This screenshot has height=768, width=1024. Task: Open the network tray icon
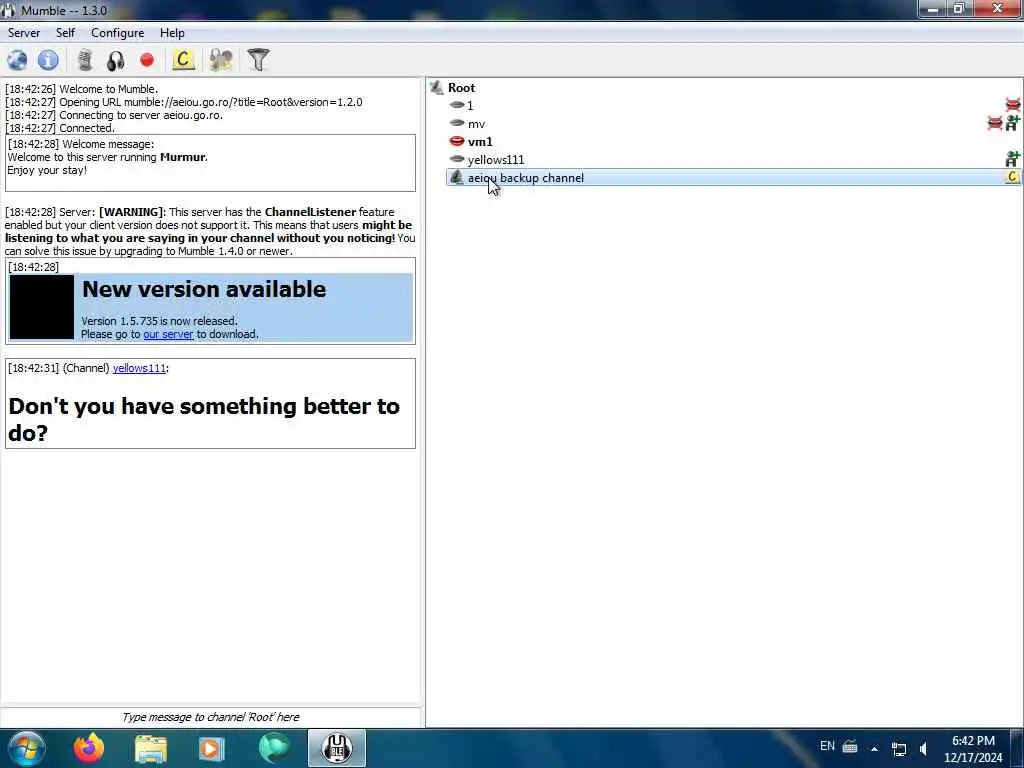(899, 749)
